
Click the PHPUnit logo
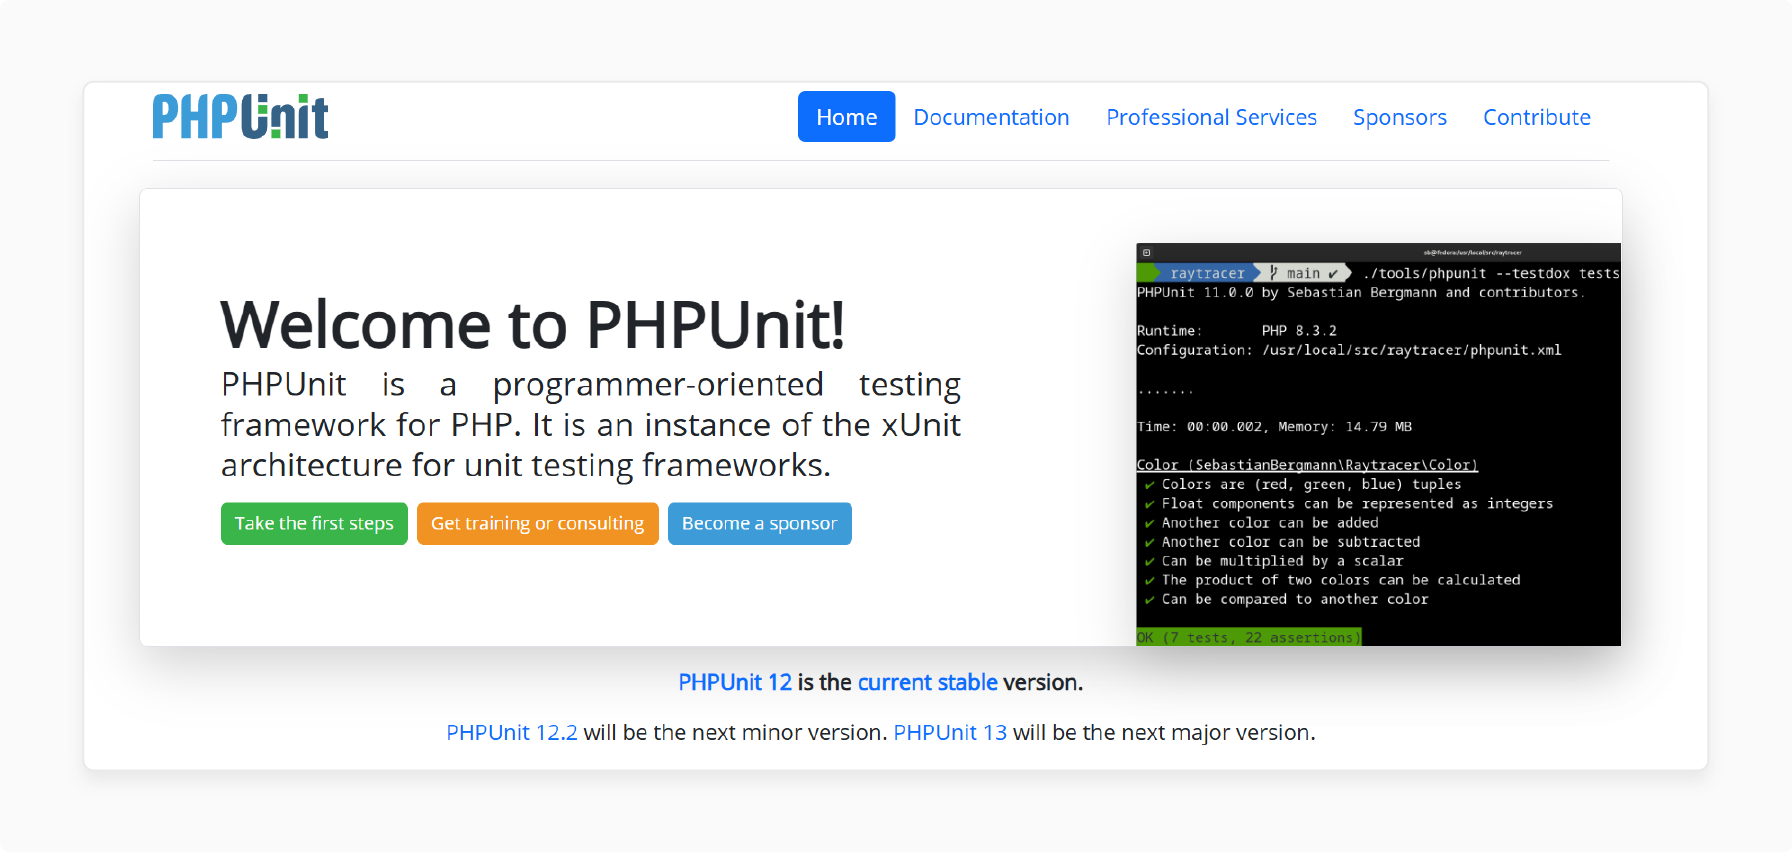pyautogui.click(x=240, y=117)
